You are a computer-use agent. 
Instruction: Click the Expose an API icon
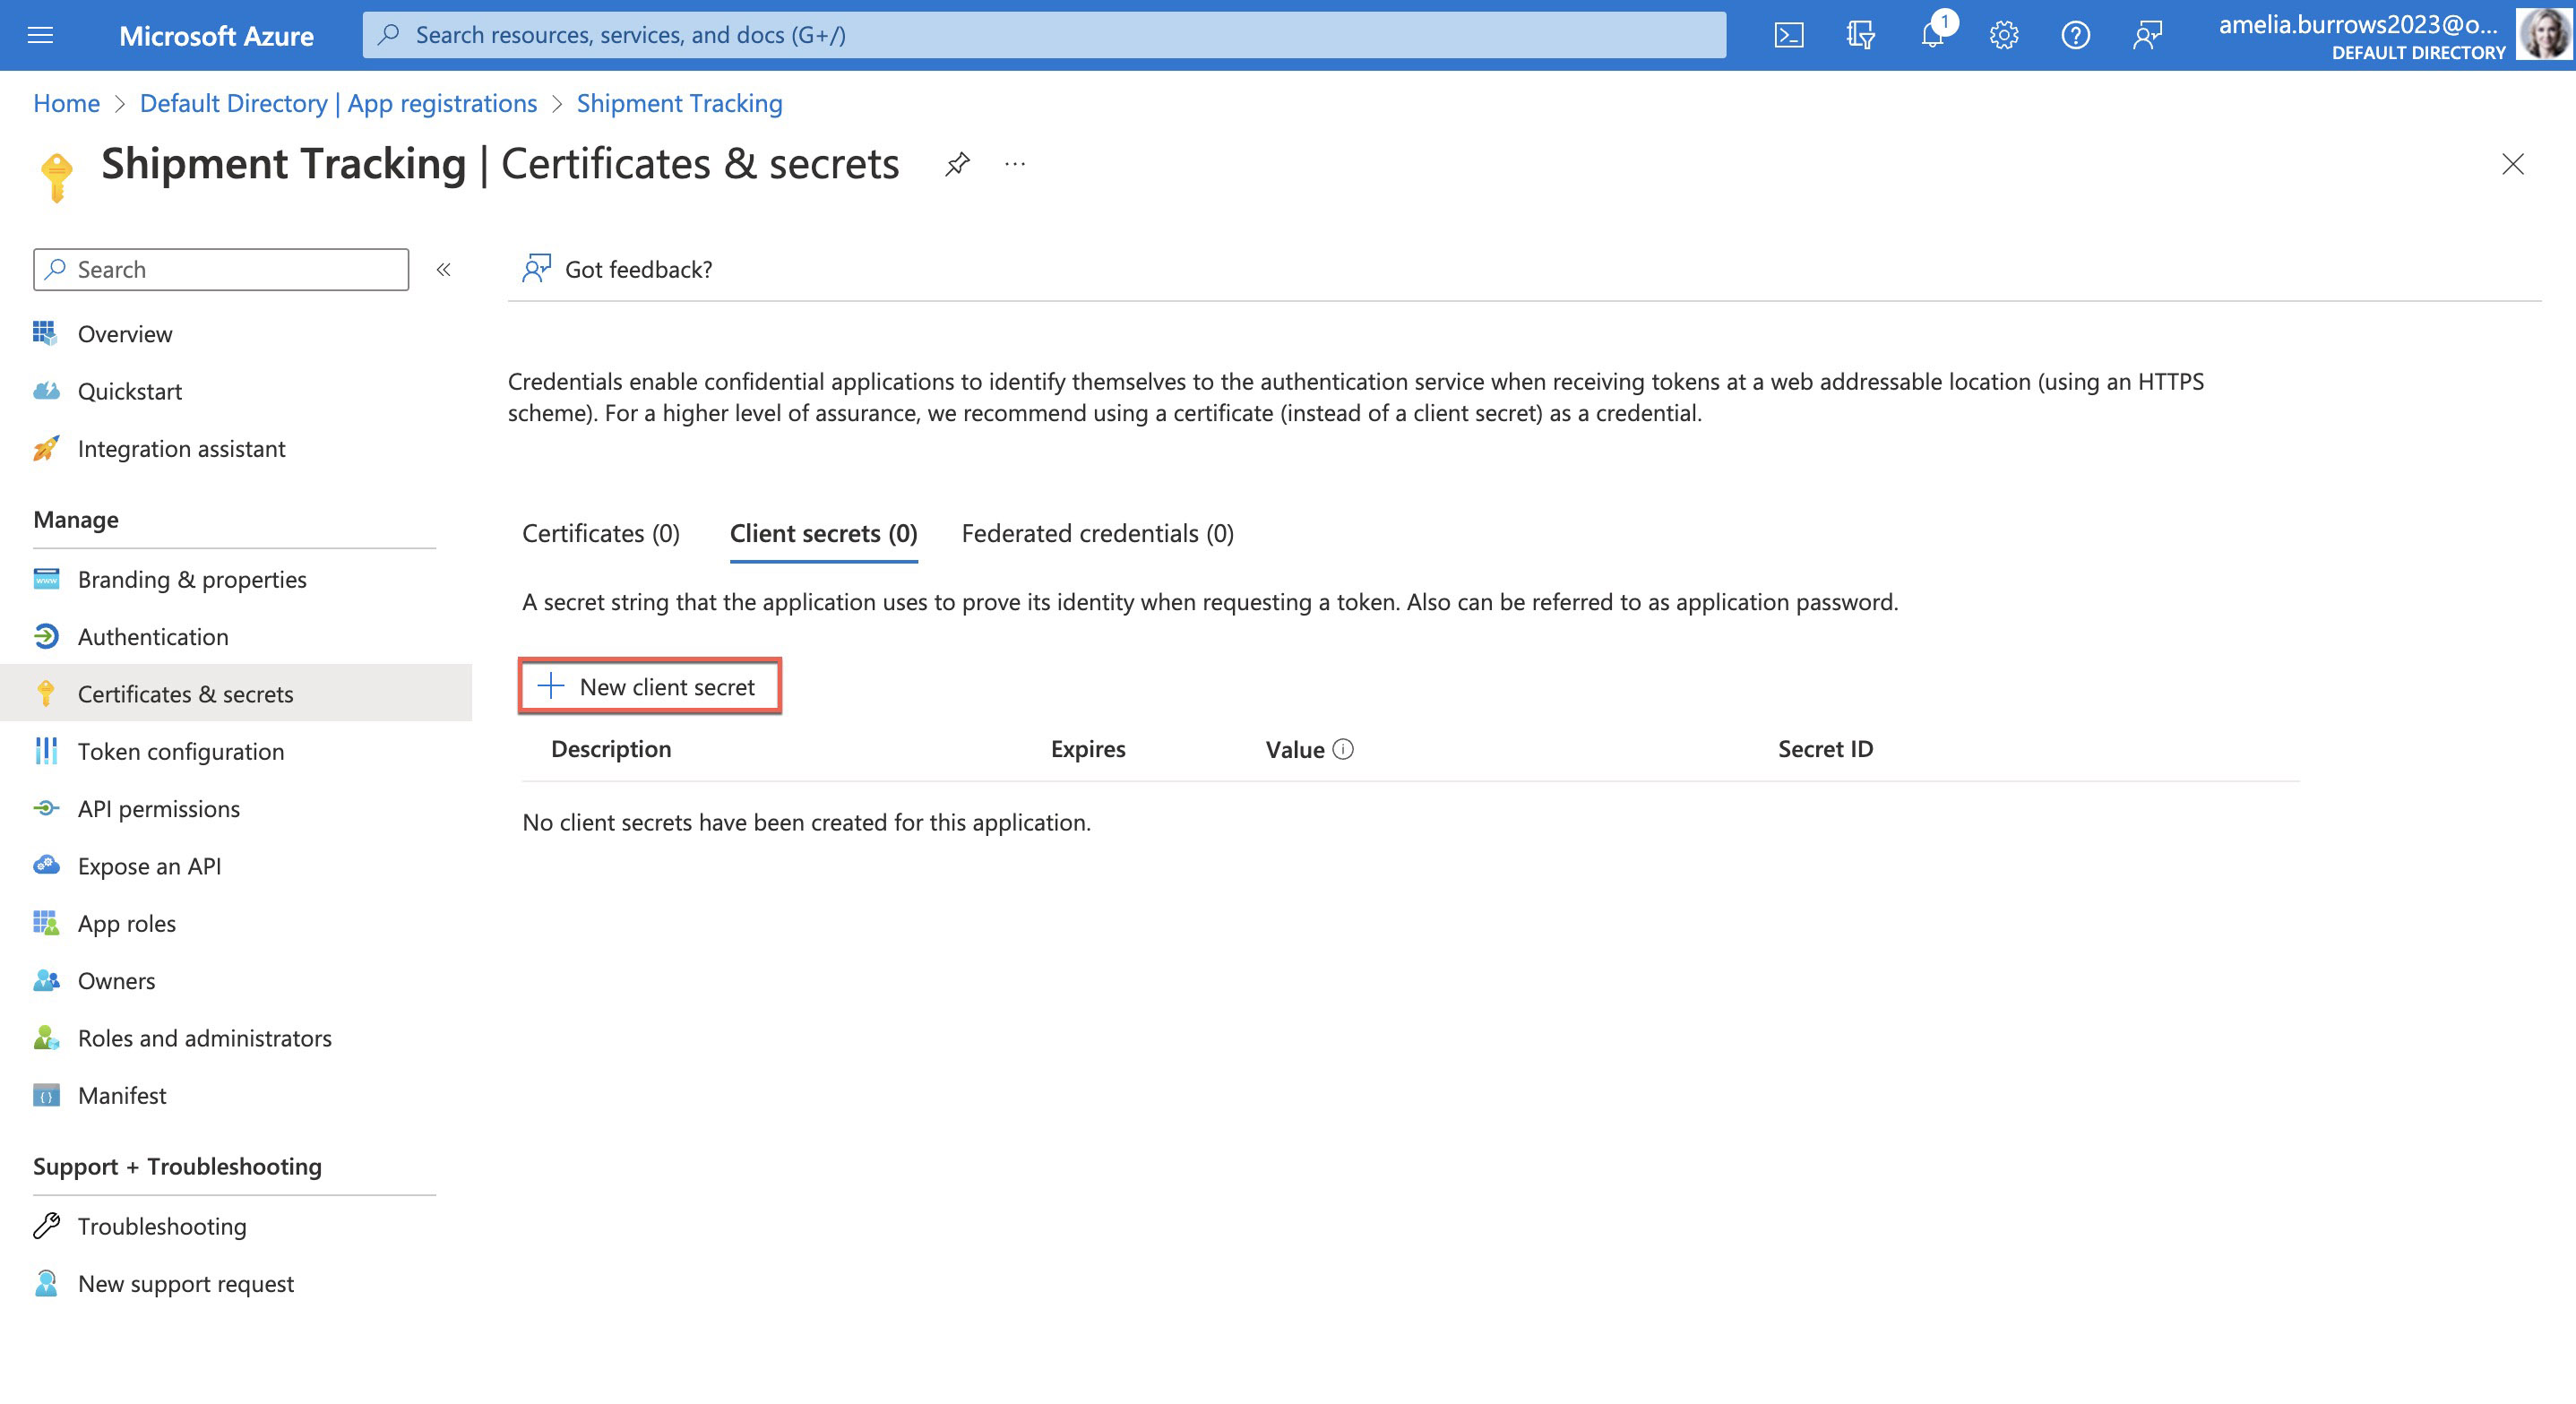[x=45, y=865]
